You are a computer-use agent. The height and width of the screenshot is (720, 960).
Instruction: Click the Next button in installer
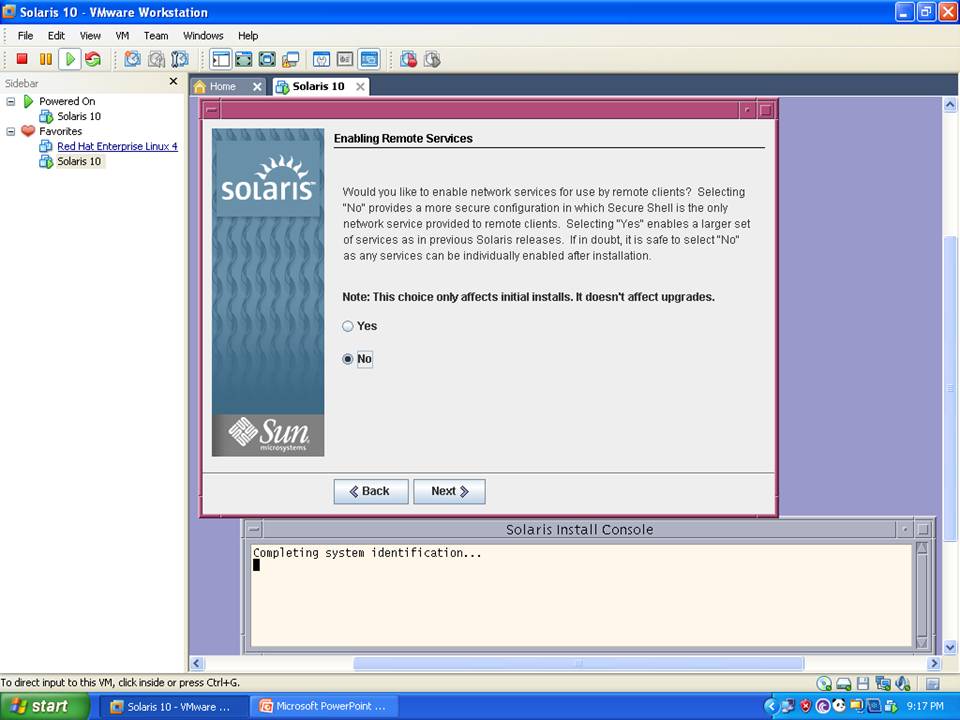[449, 492]
